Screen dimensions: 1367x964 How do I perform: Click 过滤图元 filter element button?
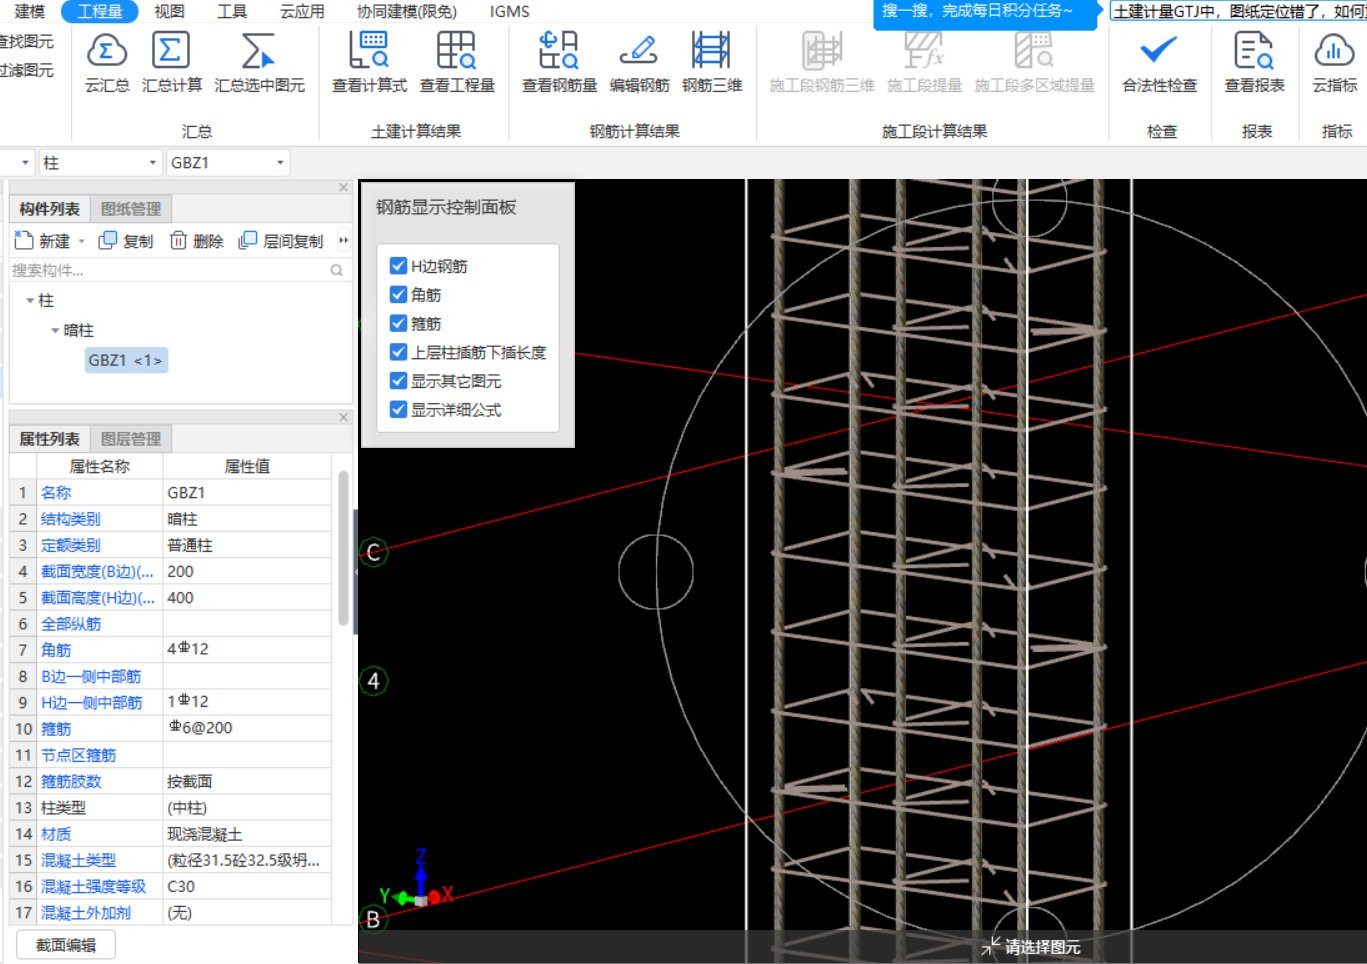[x=27, y=70]
